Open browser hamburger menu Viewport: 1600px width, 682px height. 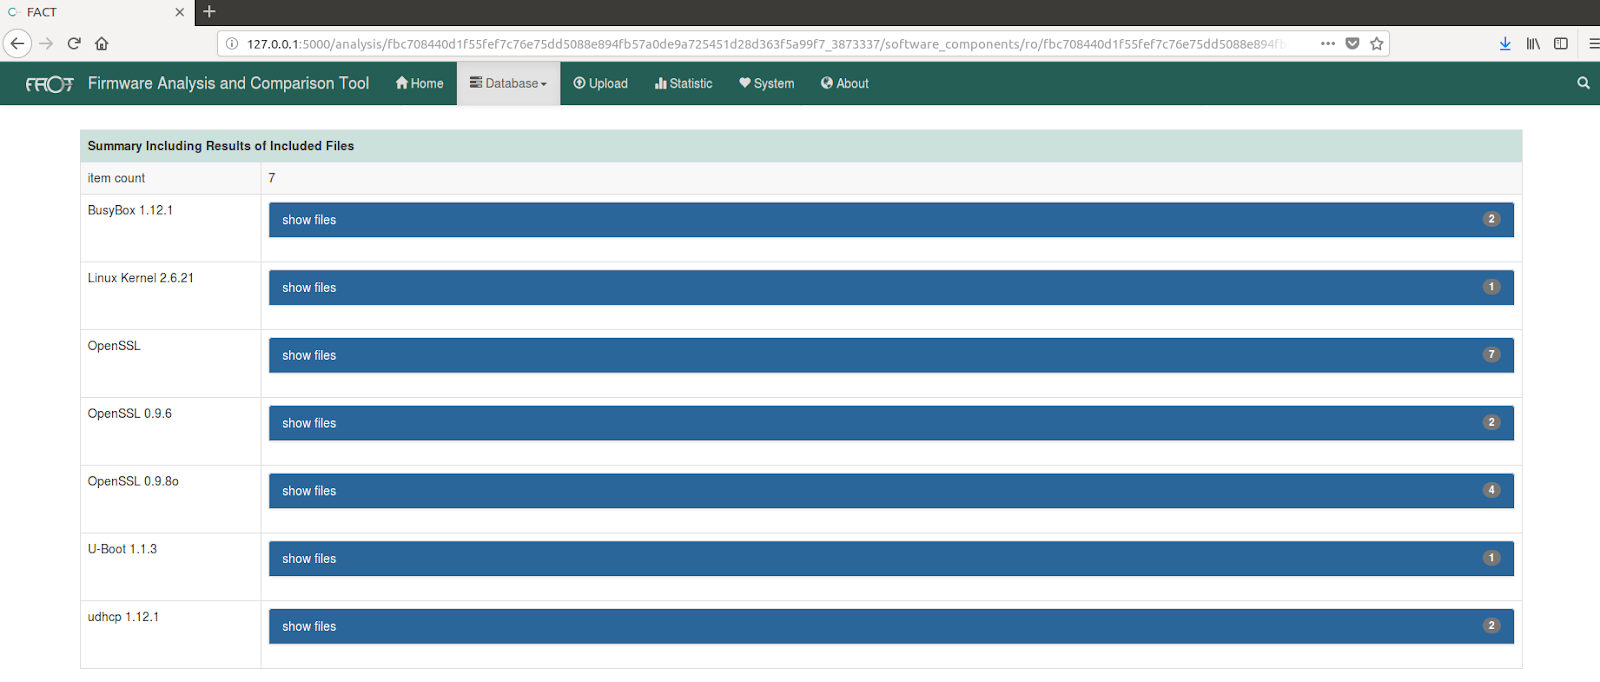click(x=1593, y=43)
